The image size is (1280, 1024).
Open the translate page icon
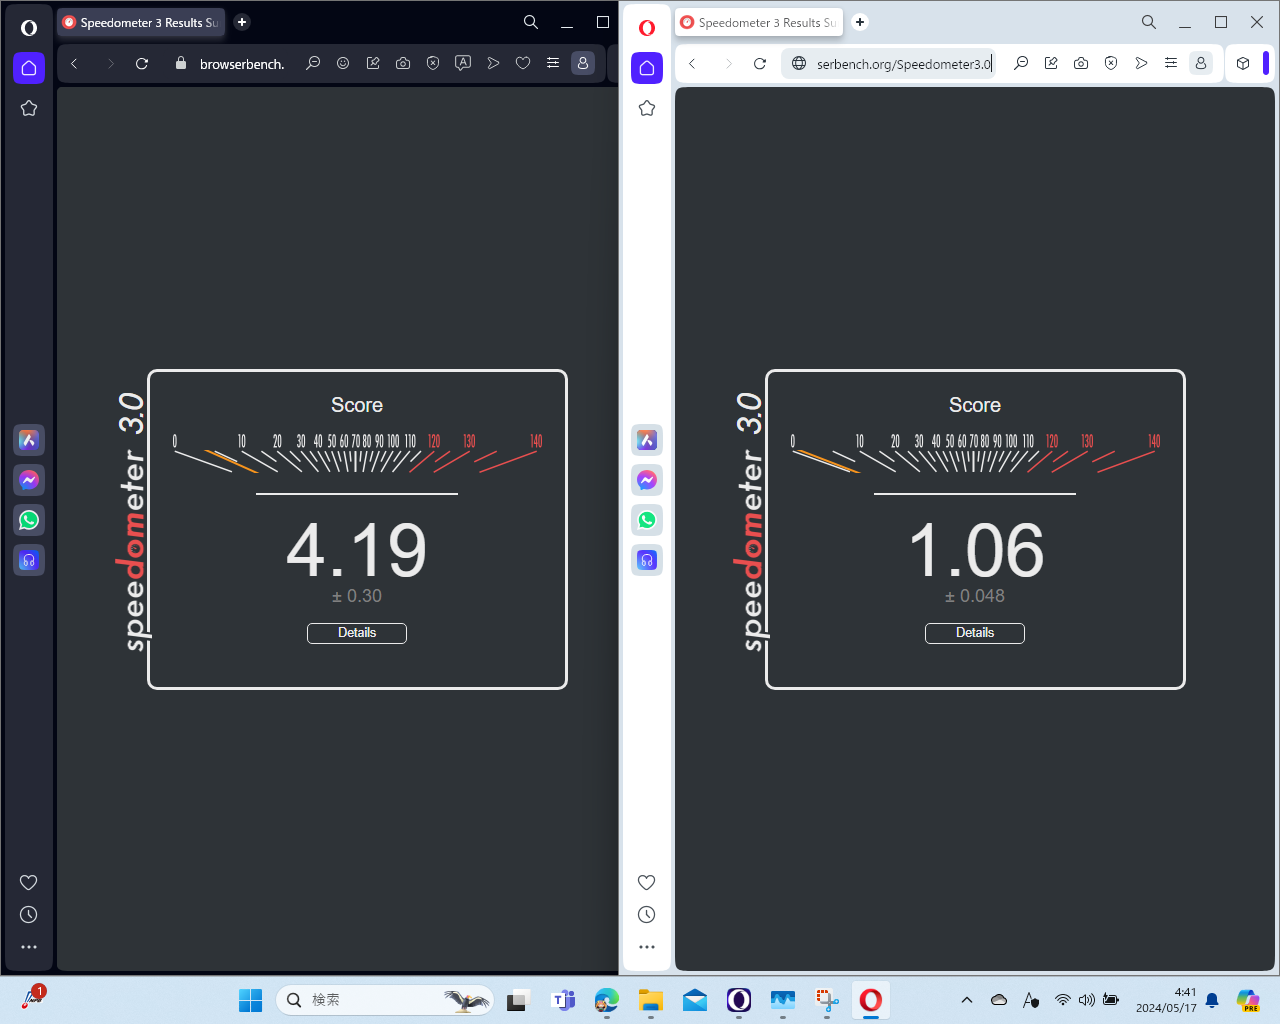tap(463, 63)
